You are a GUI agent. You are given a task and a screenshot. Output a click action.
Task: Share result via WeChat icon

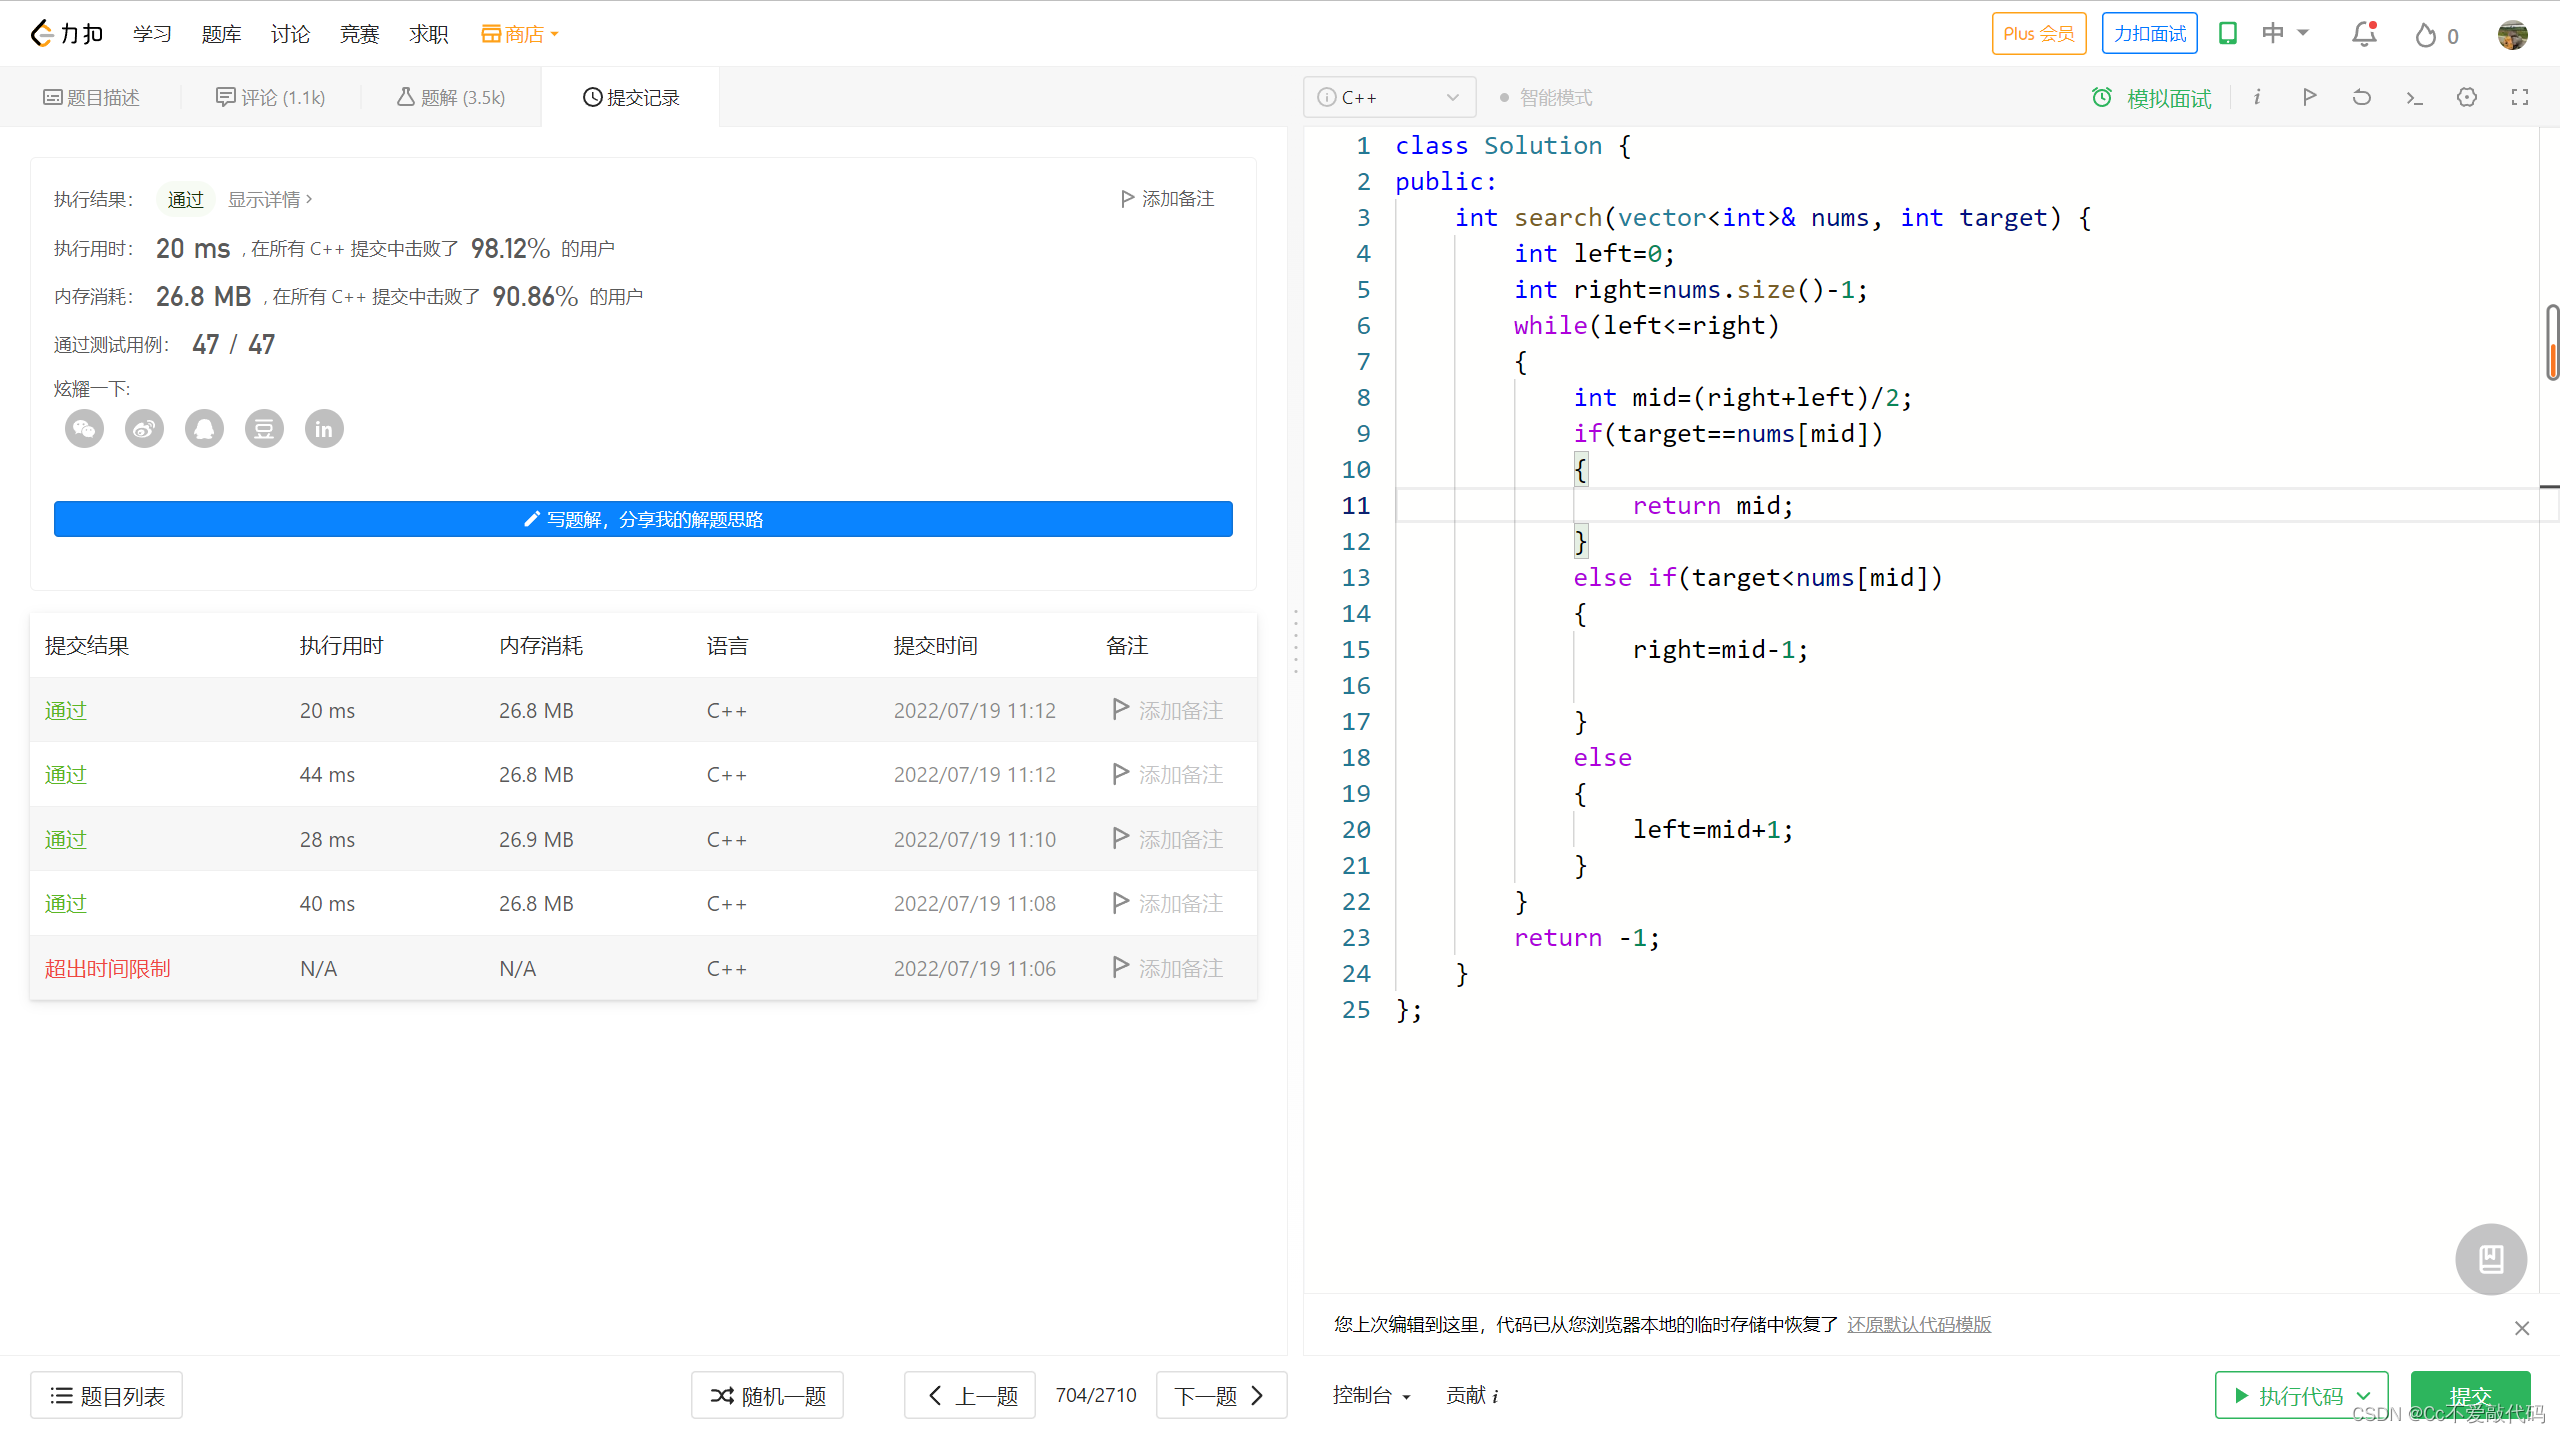click(x=84, y=429)
